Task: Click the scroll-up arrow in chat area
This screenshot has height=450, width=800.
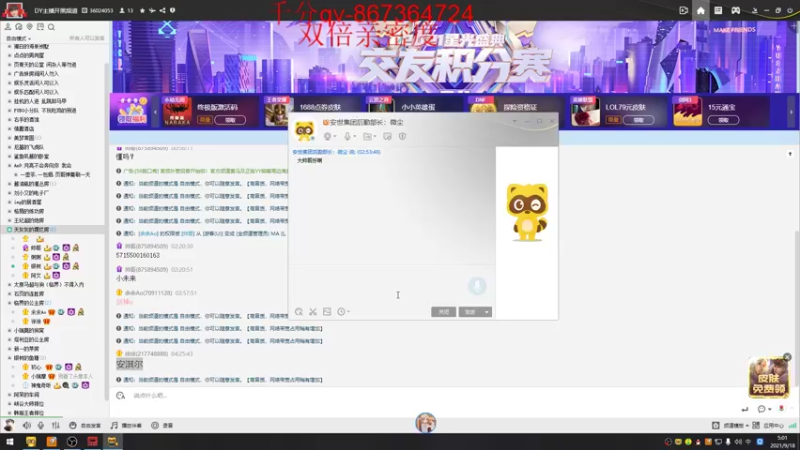Action: [x=790, y=154]
